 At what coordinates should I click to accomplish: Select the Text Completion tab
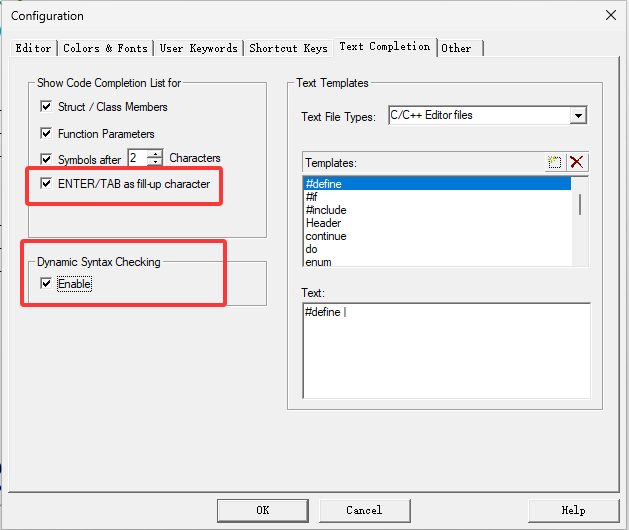(x=385, y=47)
